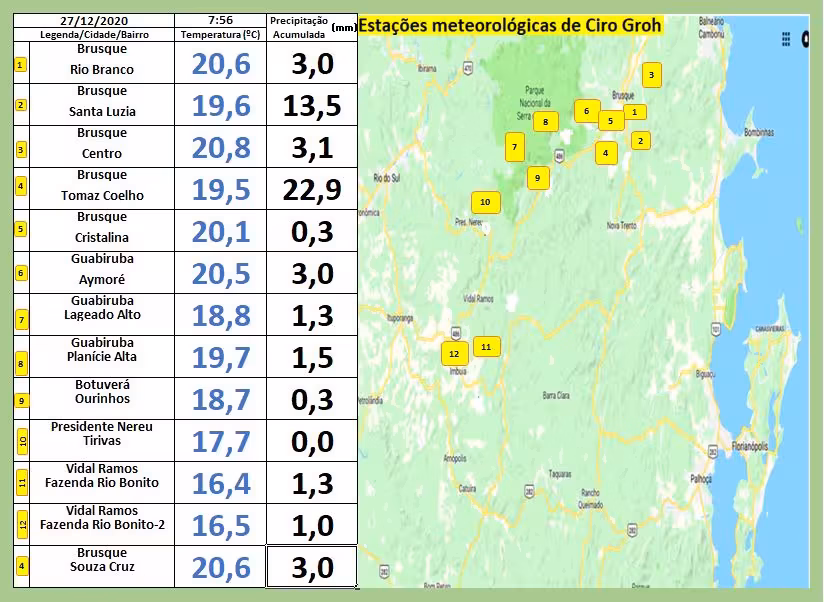Select map marker 11 for Vidal Ramos
The height and width of the screenshot is (602, 824).
[486, 347]
